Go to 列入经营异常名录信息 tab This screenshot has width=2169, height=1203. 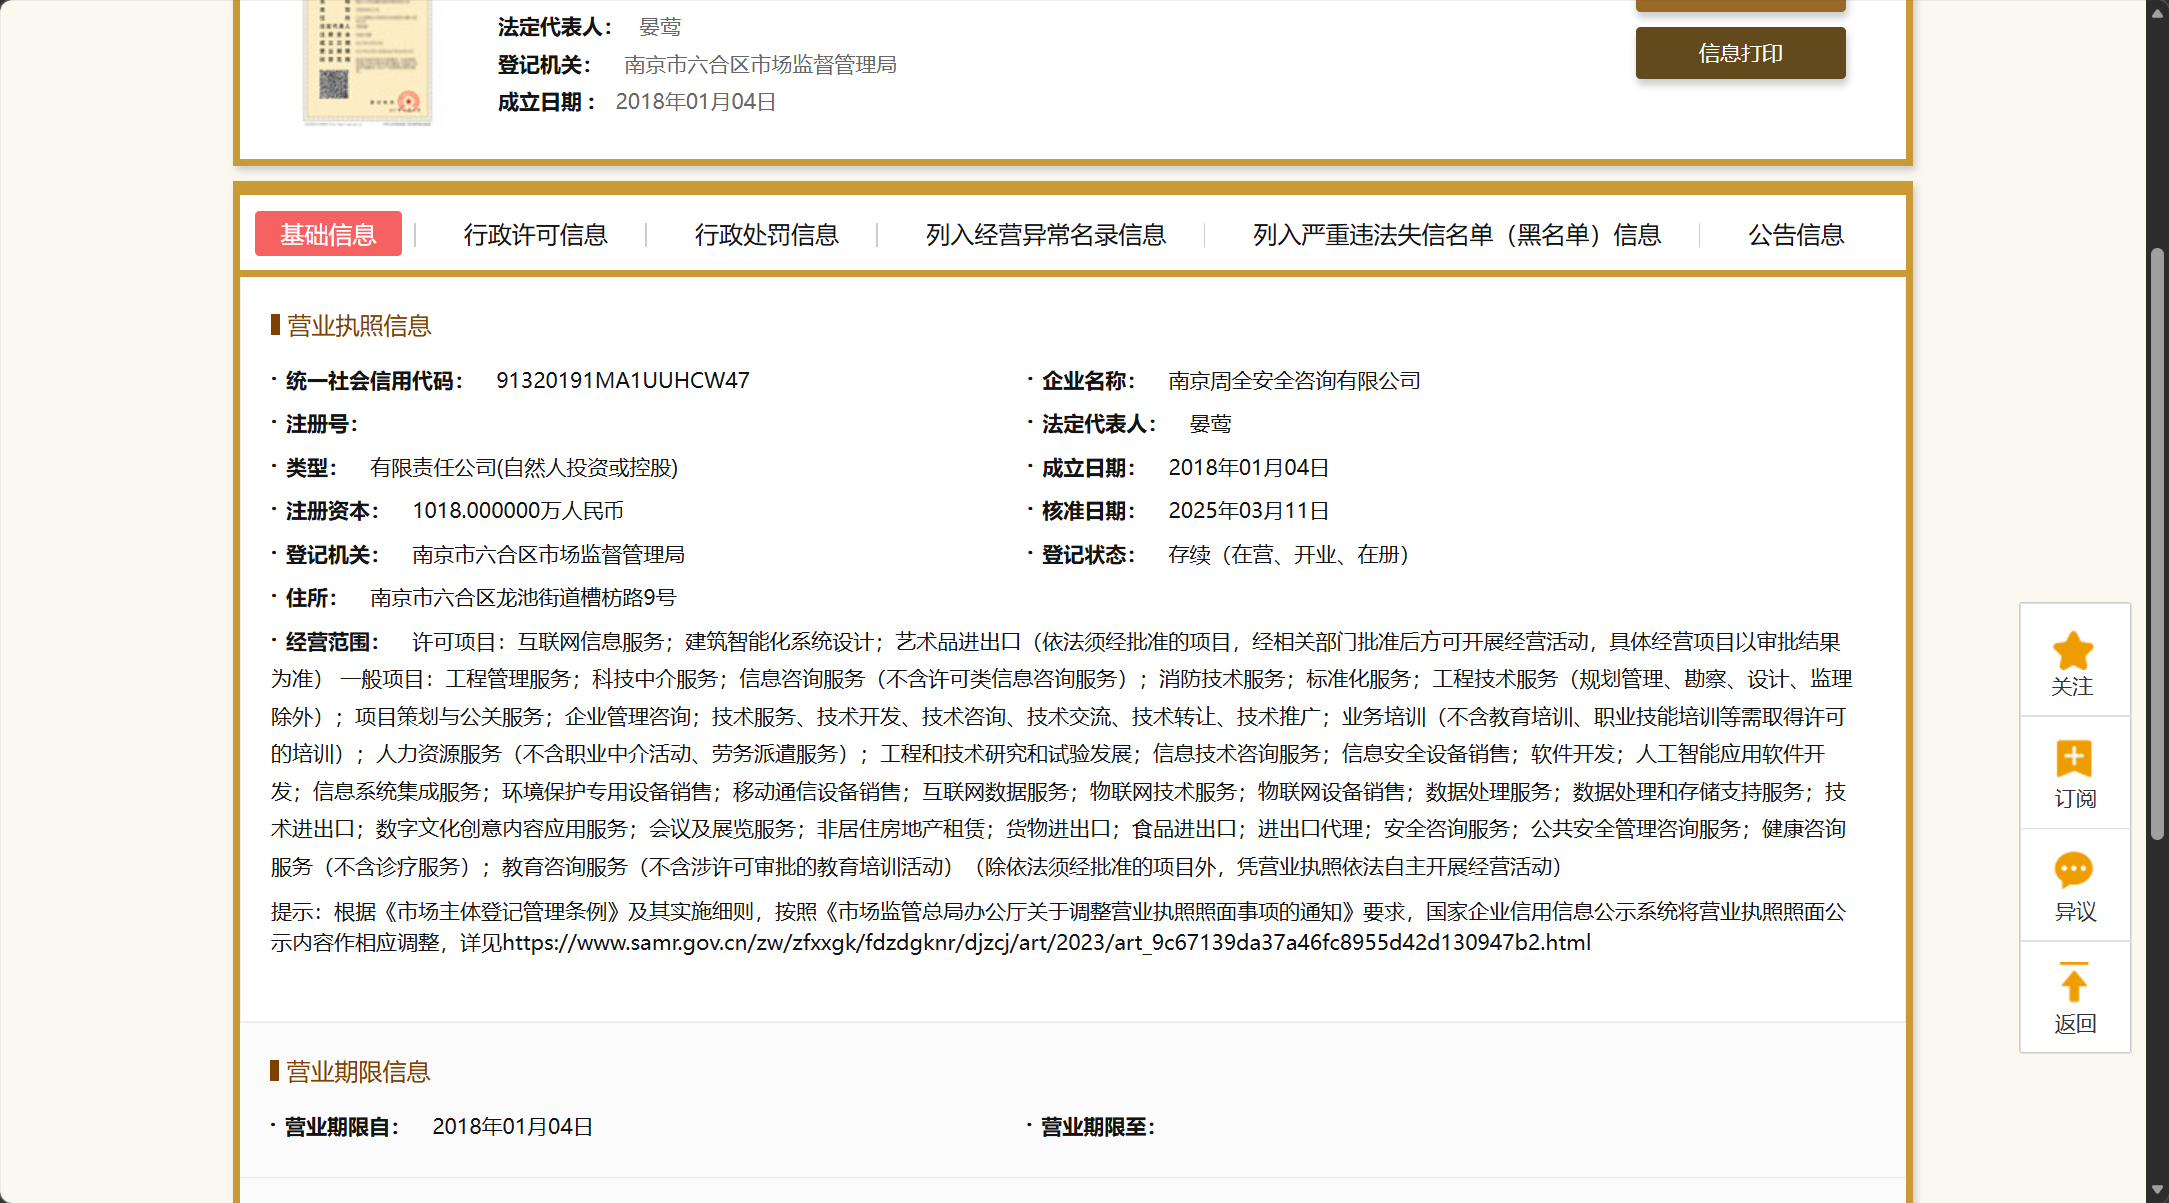(x=1045, y=235)
